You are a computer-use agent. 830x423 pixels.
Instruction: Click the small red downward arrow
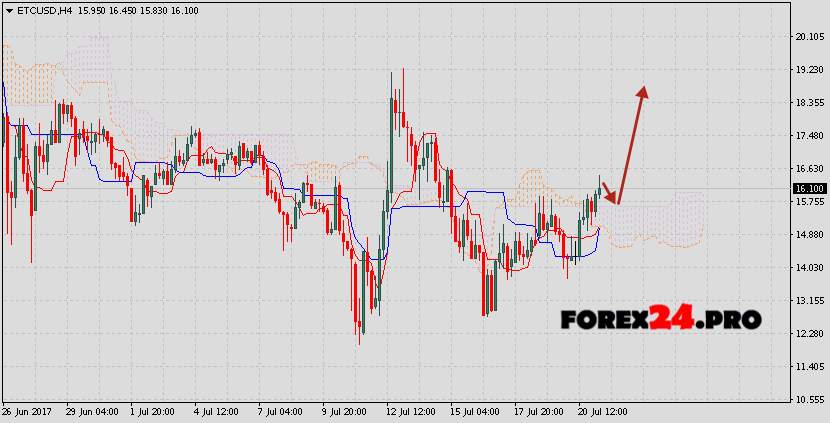tap(610, 192)
